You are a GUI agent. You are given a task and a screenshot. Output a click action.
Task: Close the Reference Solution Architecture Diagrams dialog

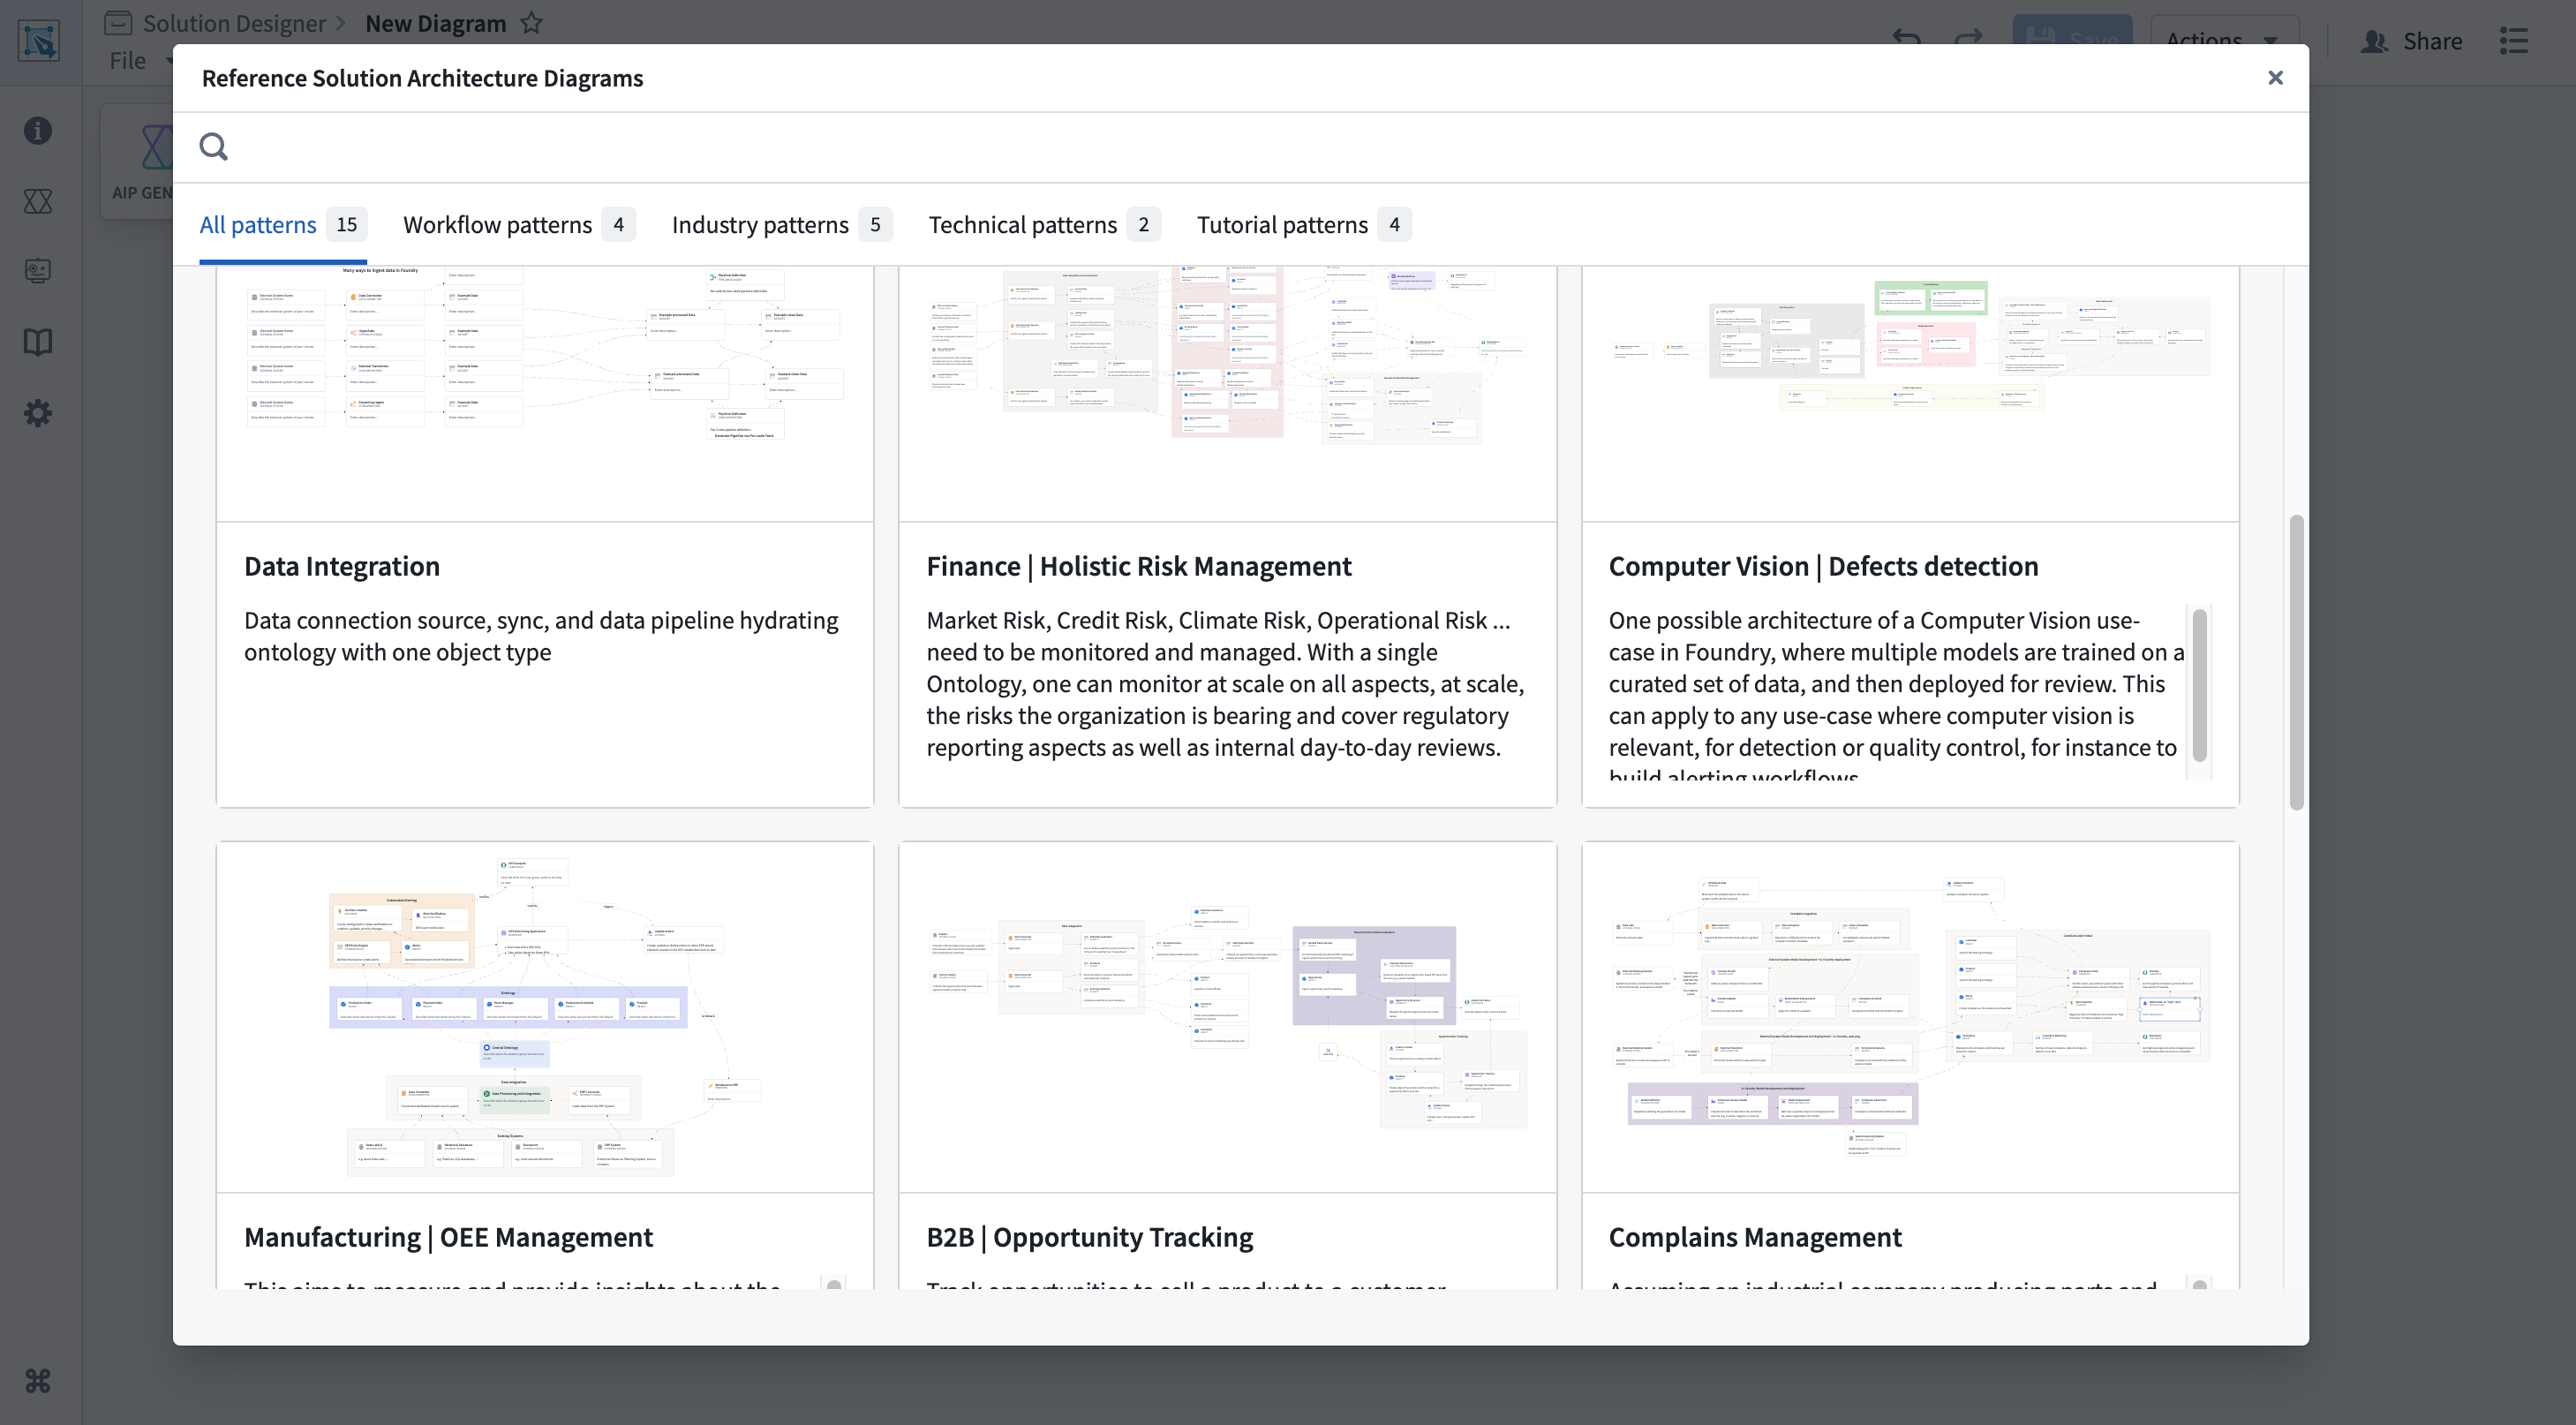click(2275, 78)
